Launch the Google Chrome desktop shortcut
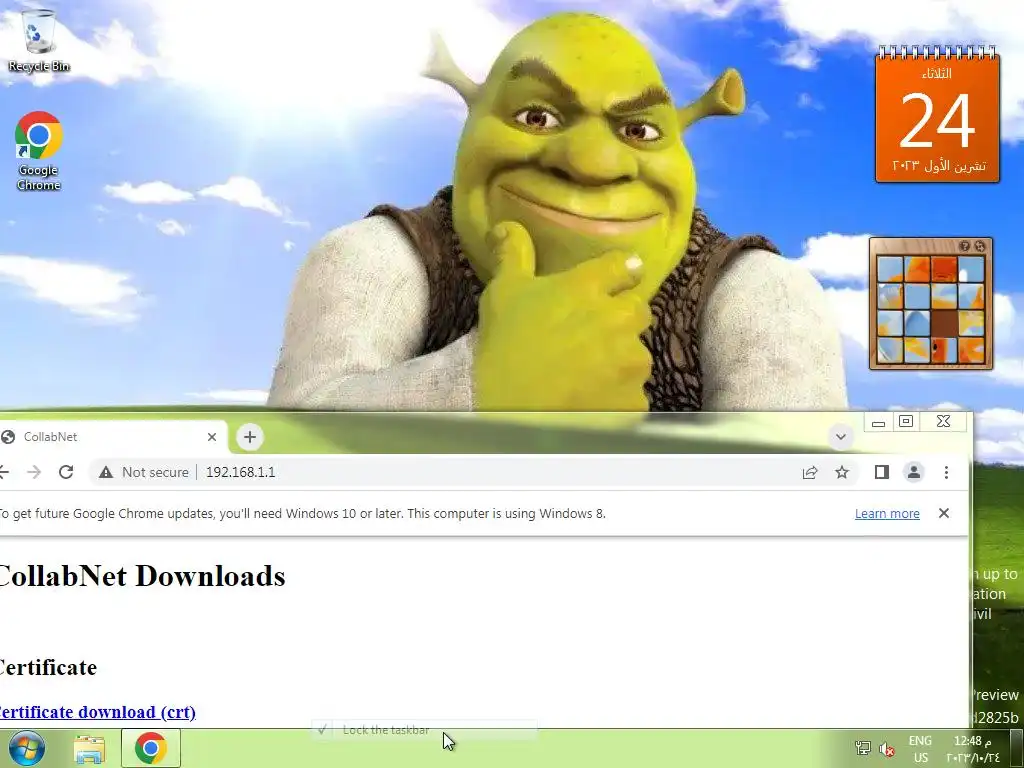This screenshot has width=1024, height=768. tap(39, 151)
